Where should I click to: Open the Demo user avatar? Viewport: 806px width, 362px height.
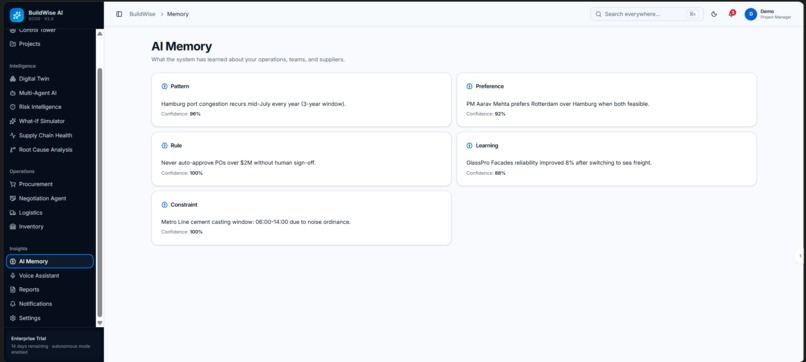(x=750, y=14)
